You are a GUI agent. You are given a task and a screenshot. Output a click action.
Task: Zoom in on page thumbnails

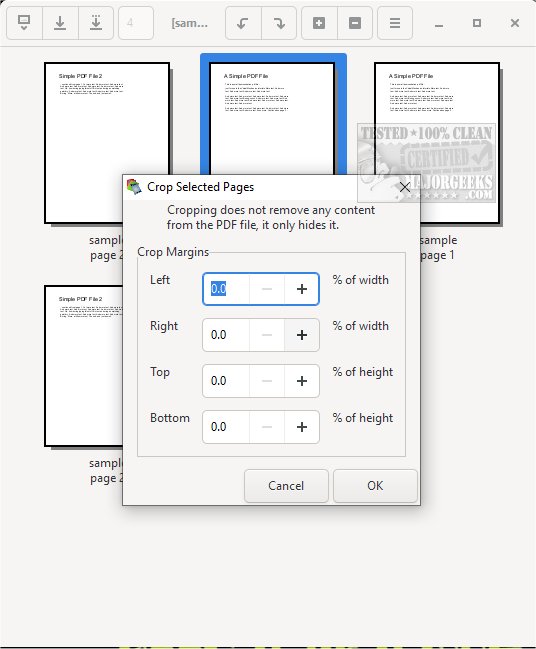point(319,23)
